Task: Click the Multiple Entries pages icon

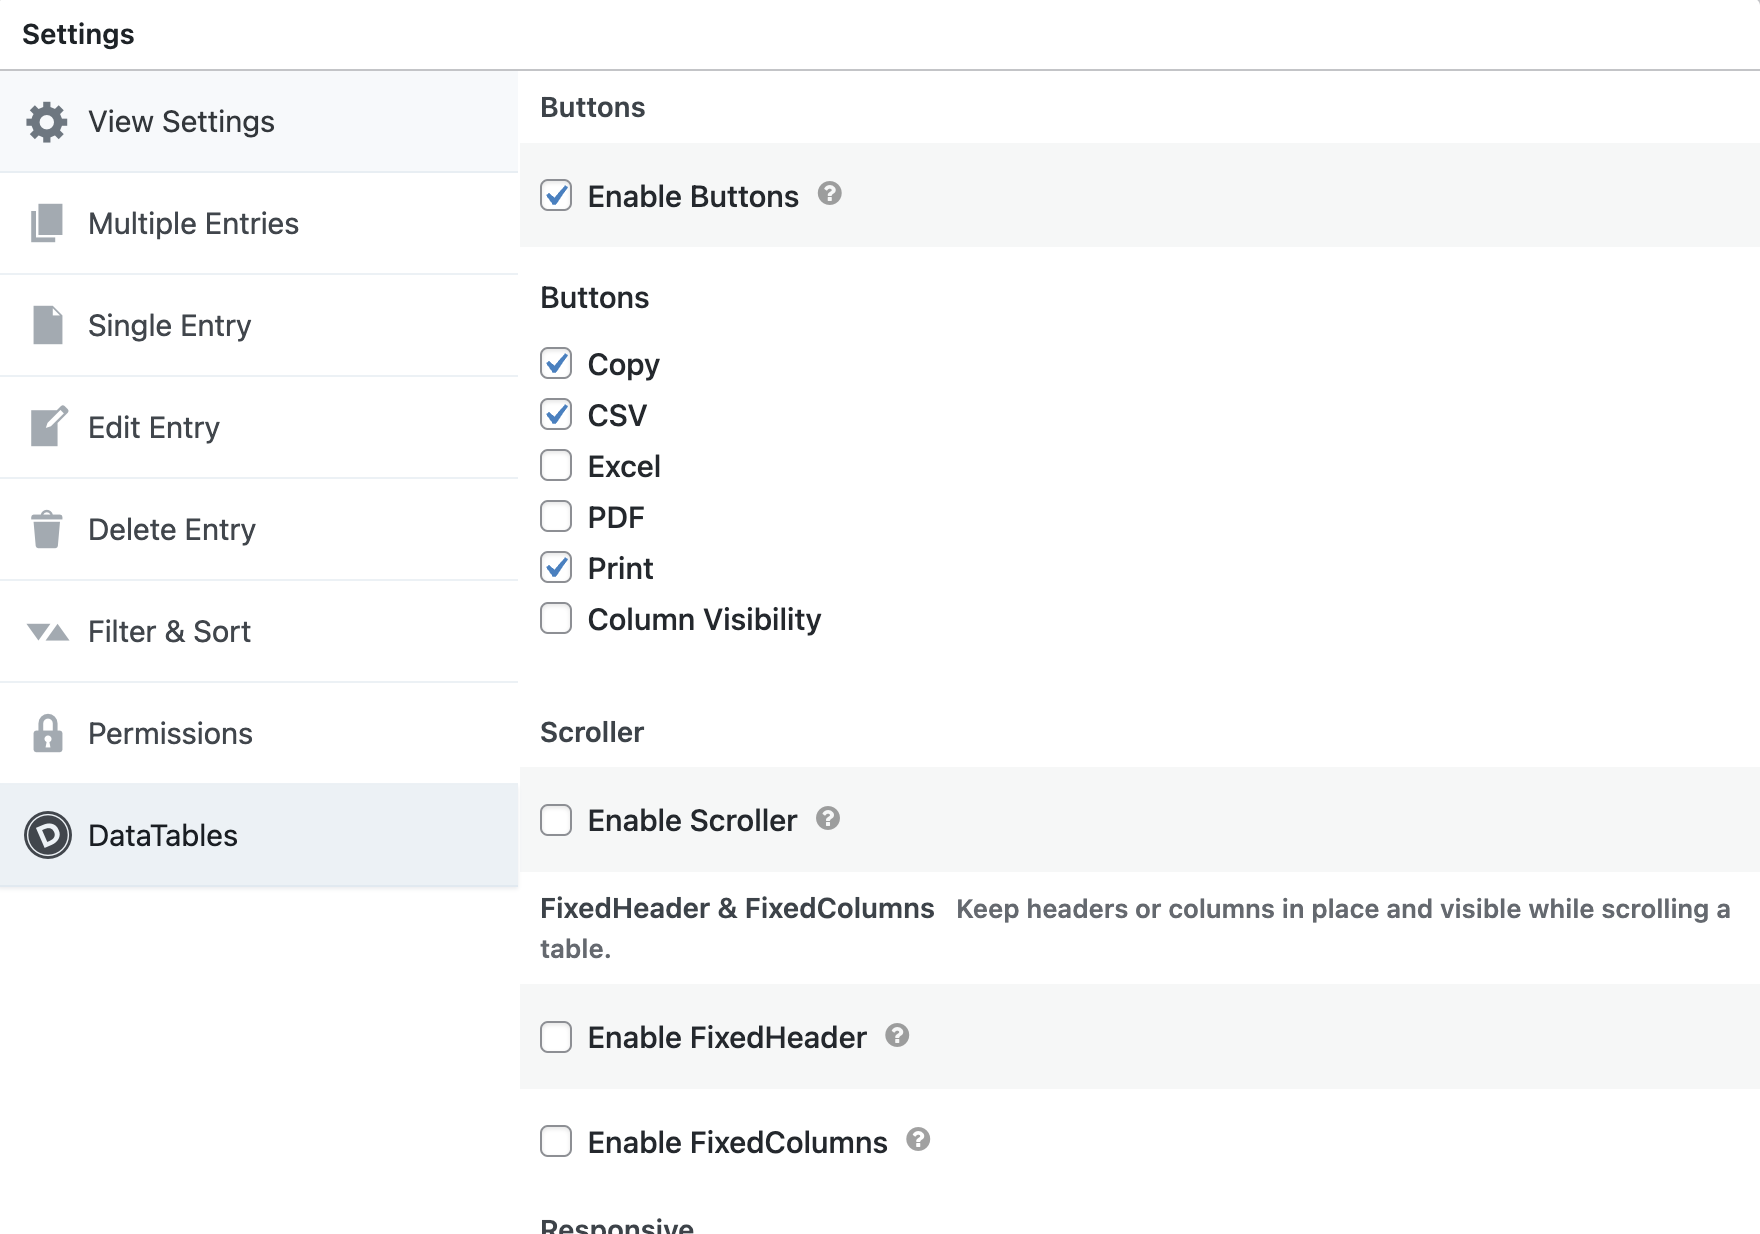Action: [x=47, y=224]
